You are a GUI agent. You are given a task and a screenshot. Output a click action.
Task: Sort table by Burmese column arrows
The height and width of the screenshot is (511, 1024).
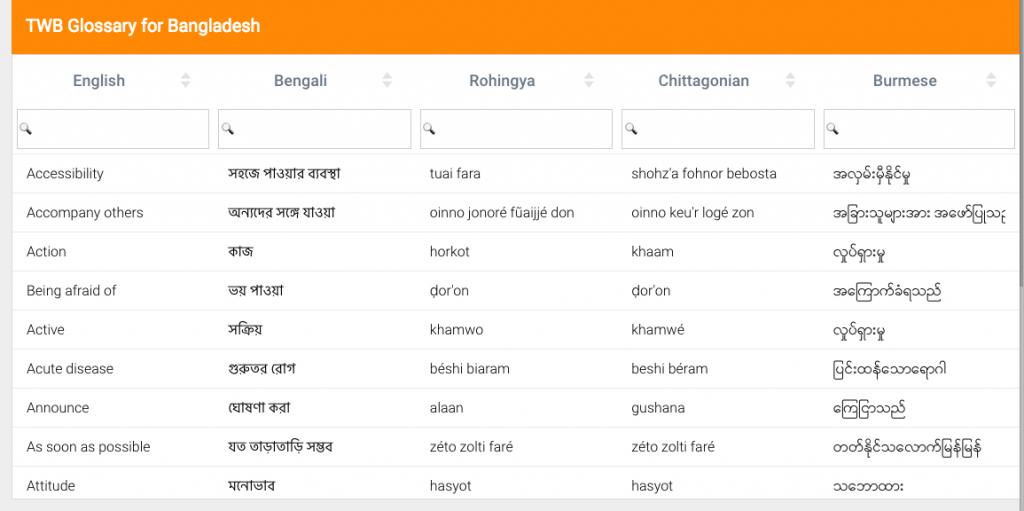991,80
